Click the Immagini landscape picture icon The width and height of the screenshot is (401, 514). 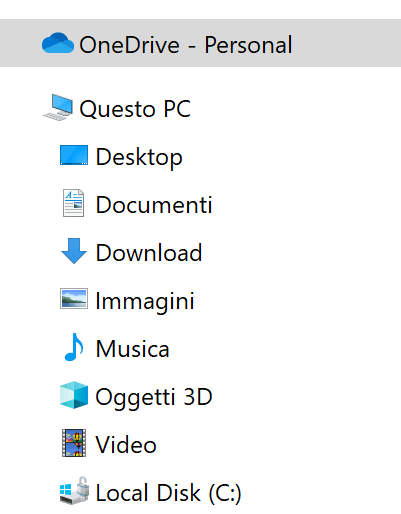pos(74,299)
